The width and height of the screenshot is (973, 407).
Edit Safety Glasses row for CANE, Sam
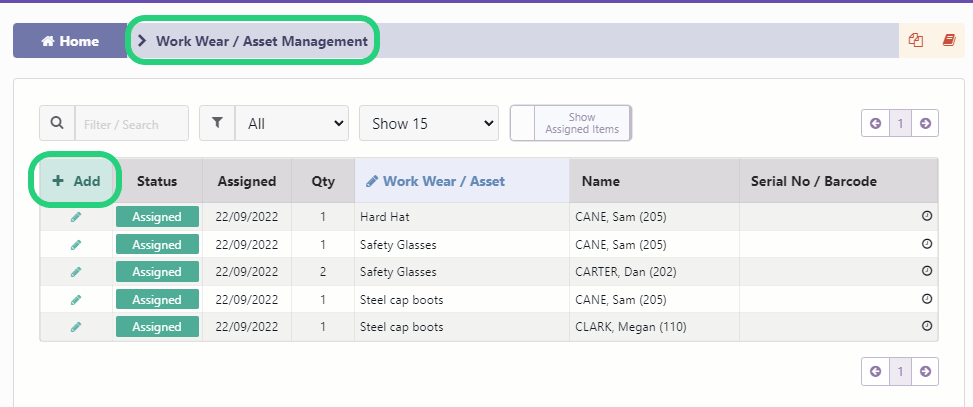pyautogui.click(x=76, y=244)
